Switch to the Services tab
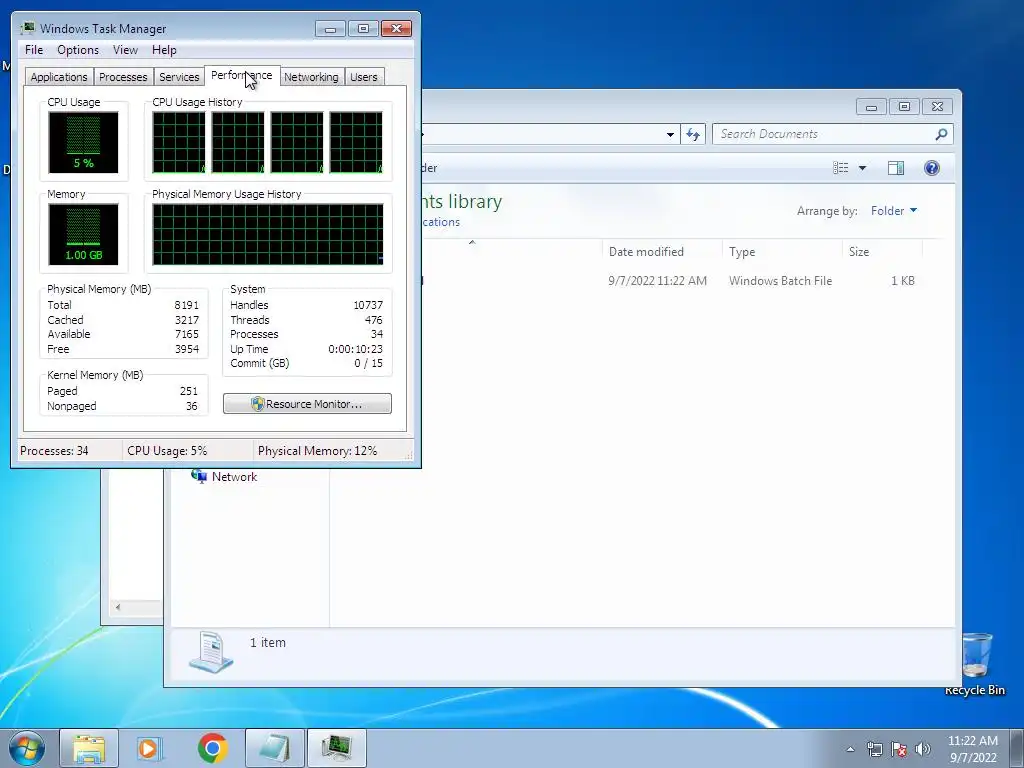This screenshot has width=1024, height=768. click(x=179, y=77)
